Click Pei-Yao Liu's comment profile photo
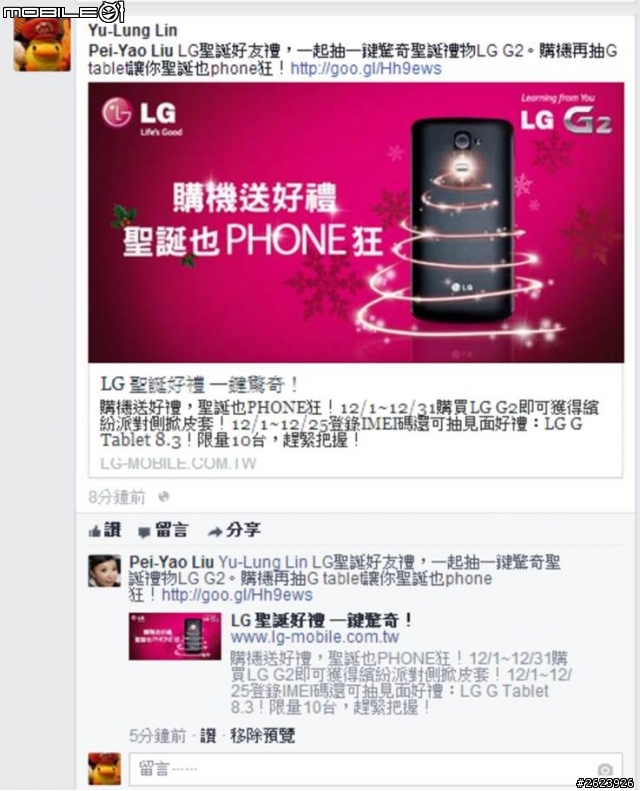Screen dimensions: 640x791 [x=104, y=571]
